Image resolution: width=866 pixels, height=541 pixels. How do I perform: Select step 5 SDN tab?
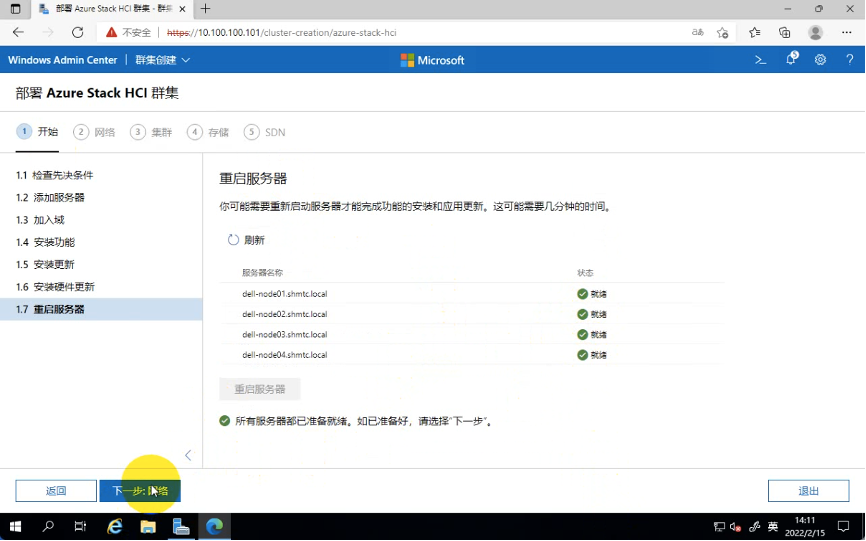click(x=265, y=132)
